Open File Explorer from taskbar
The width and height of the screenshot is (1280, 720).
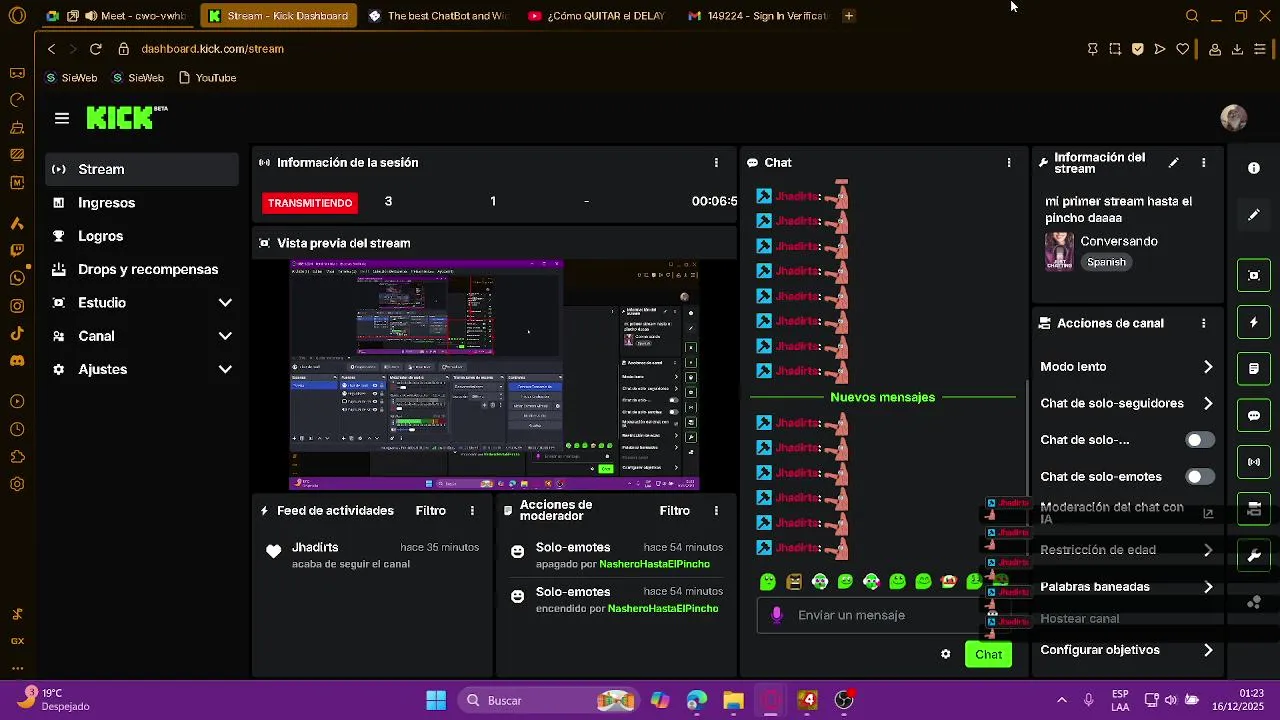[x=733, y=700]
